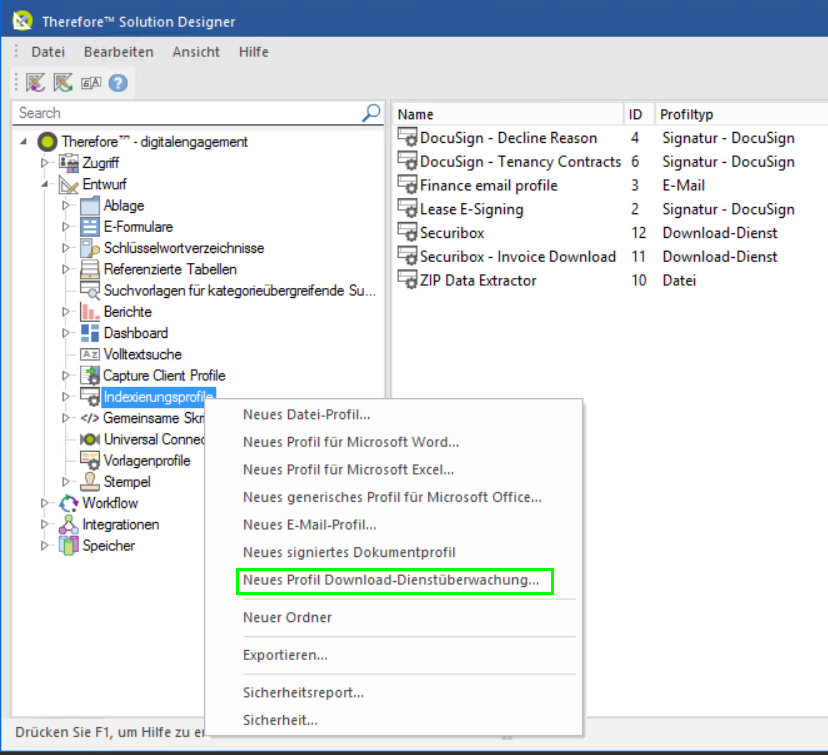The height and width of the screenshot is (755, 828).
Task: Click the Integrationen icon
Action: click(x=69, y=524)
